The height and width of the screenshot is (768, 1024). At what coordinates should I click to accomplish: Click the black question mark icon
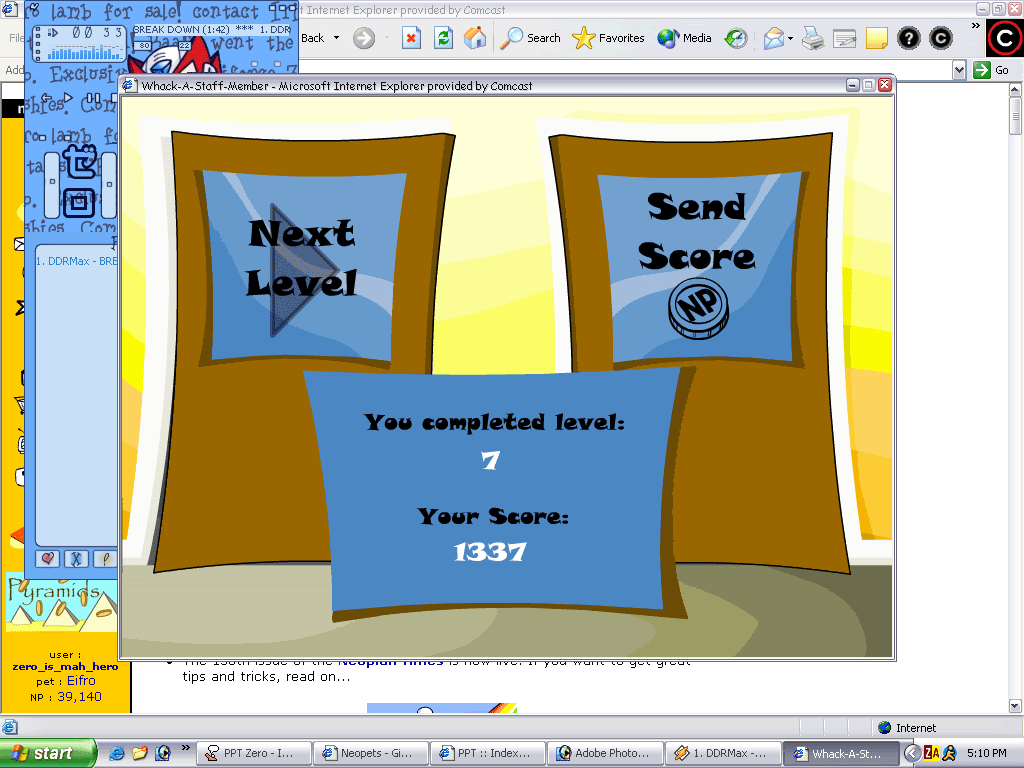pos(908,38)
